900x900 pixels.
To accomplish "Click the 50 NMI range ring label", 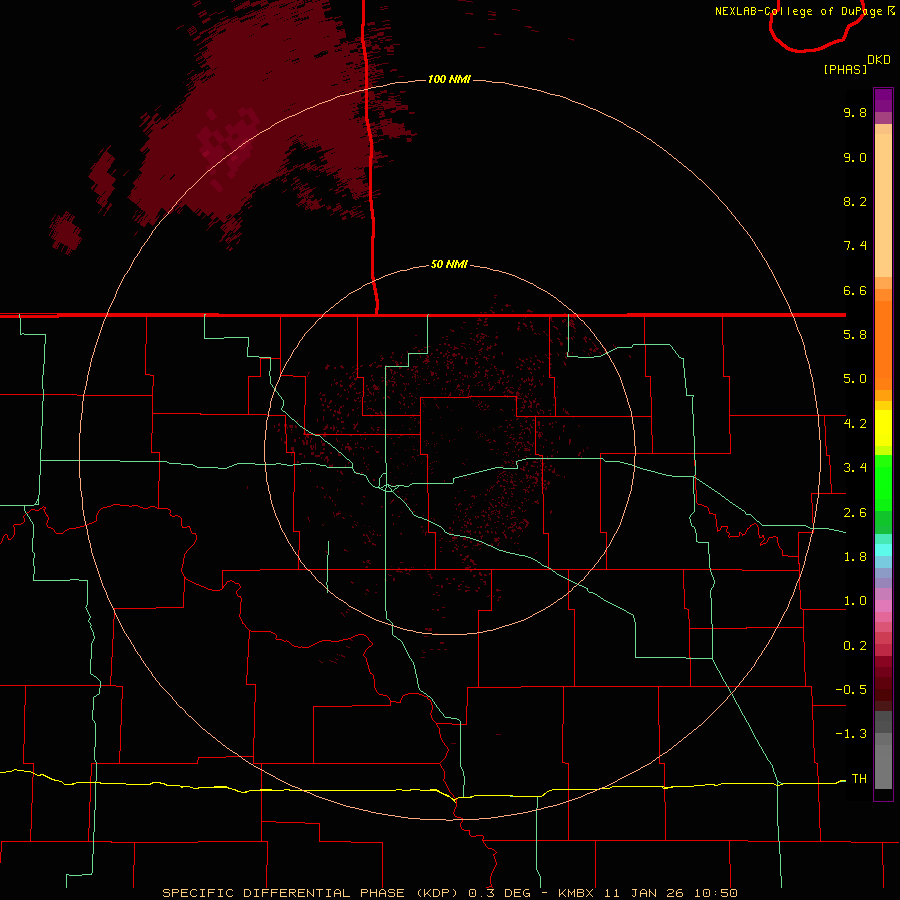I will tap(449, 264).
